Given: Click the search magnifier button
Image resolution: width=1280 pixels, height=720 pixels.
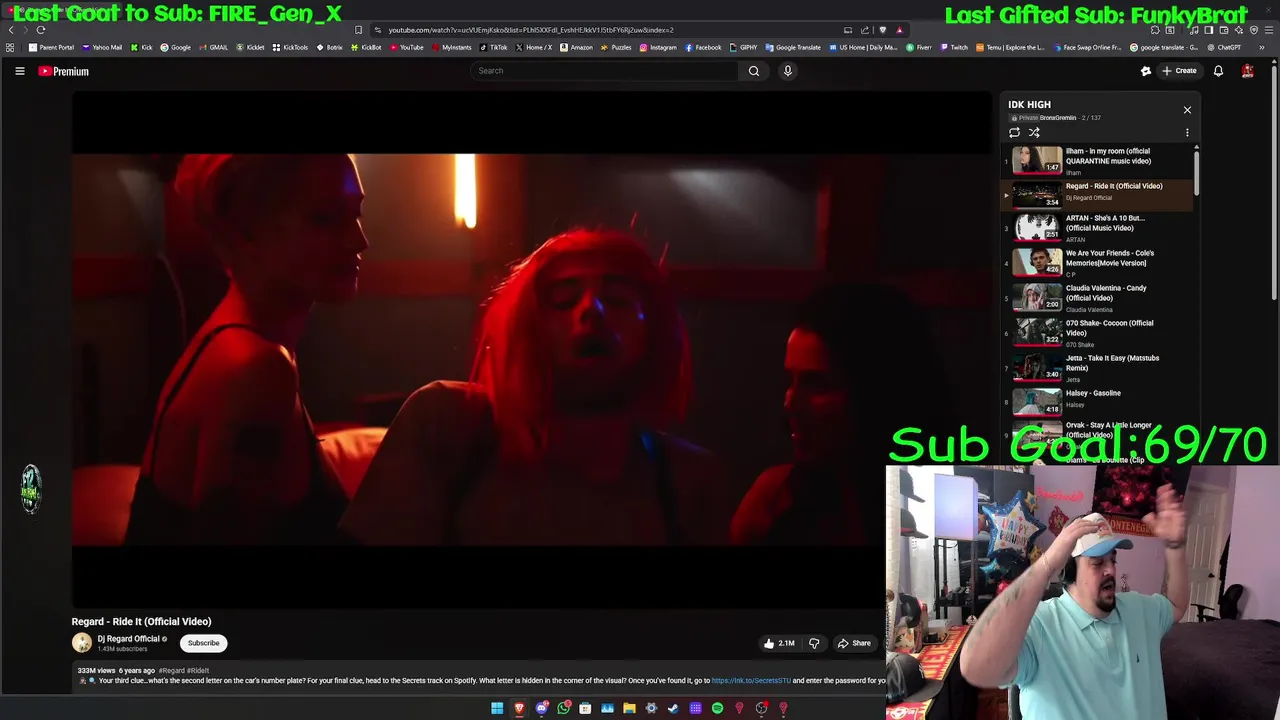Looking at the screenshot, I should pyautogui.click(x=754, y=71).
